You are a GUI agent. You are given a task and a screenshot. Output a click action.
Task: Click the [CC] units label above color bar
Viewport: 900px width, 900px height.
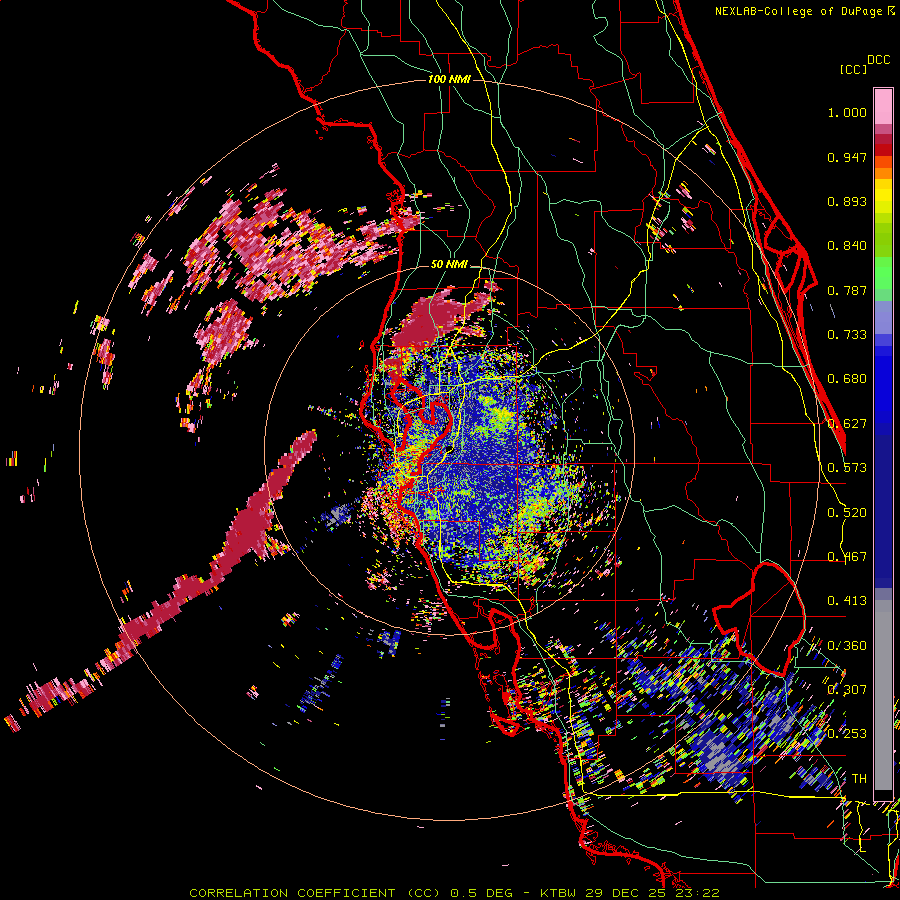(853, 69)
